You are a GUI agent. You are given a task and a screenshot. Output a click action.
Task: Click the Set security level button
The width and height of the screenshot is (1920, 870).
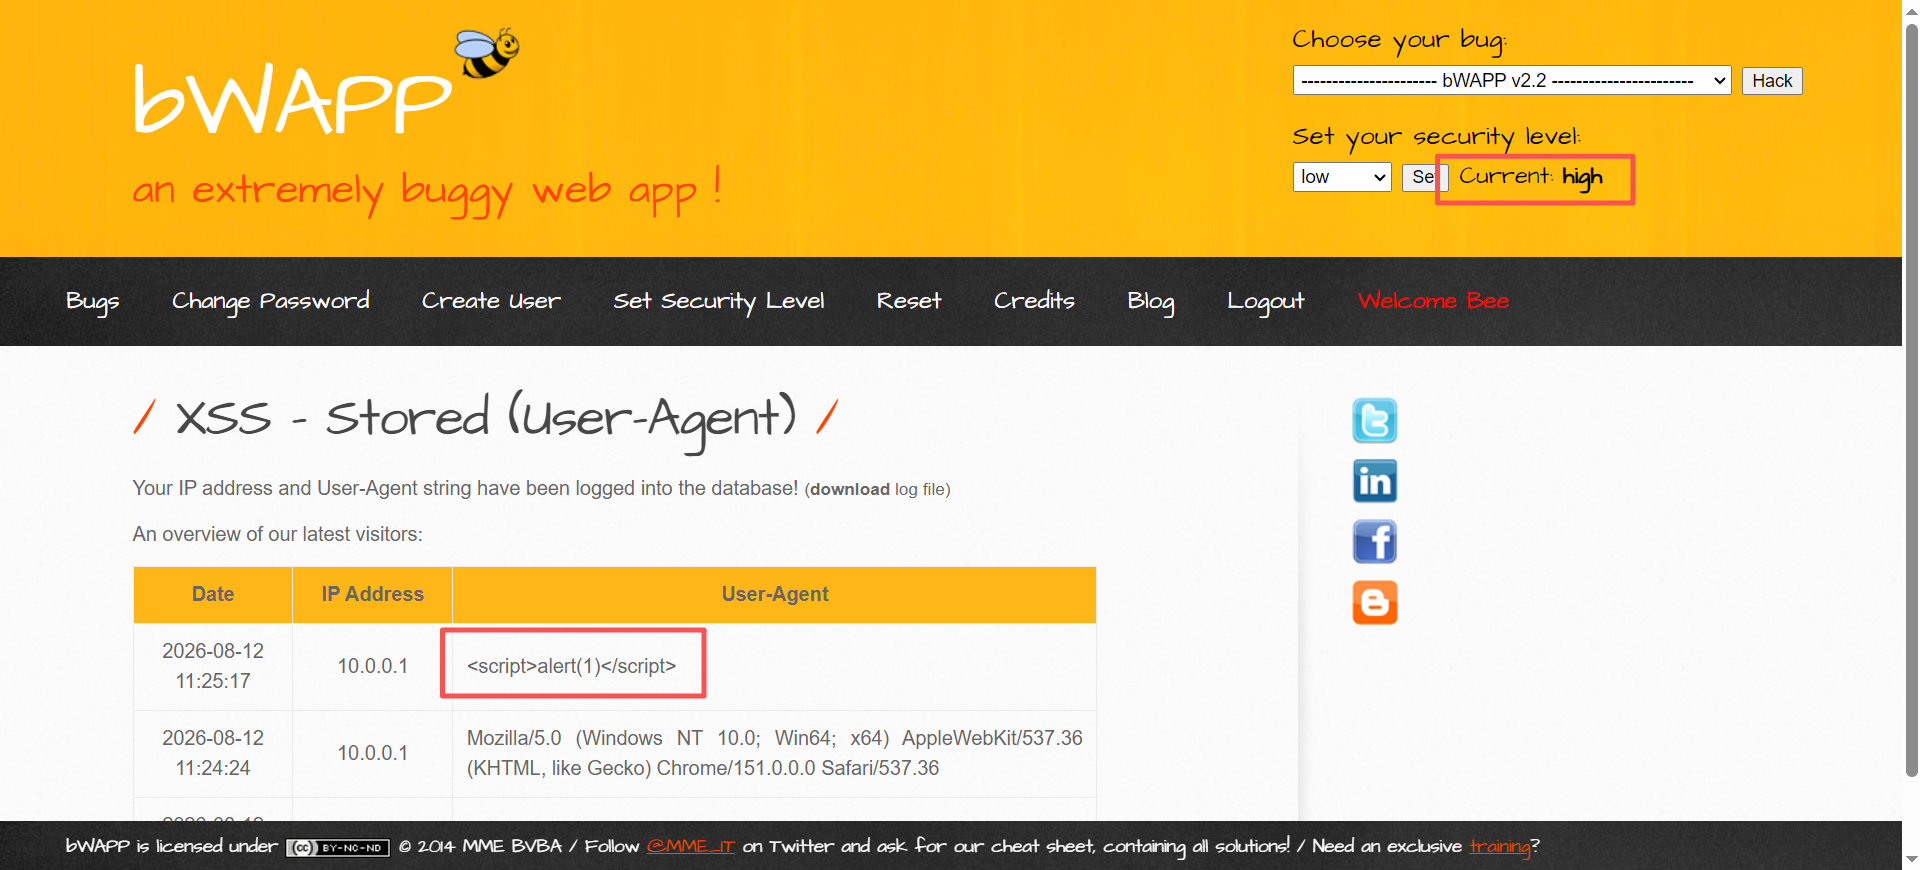1423,177
